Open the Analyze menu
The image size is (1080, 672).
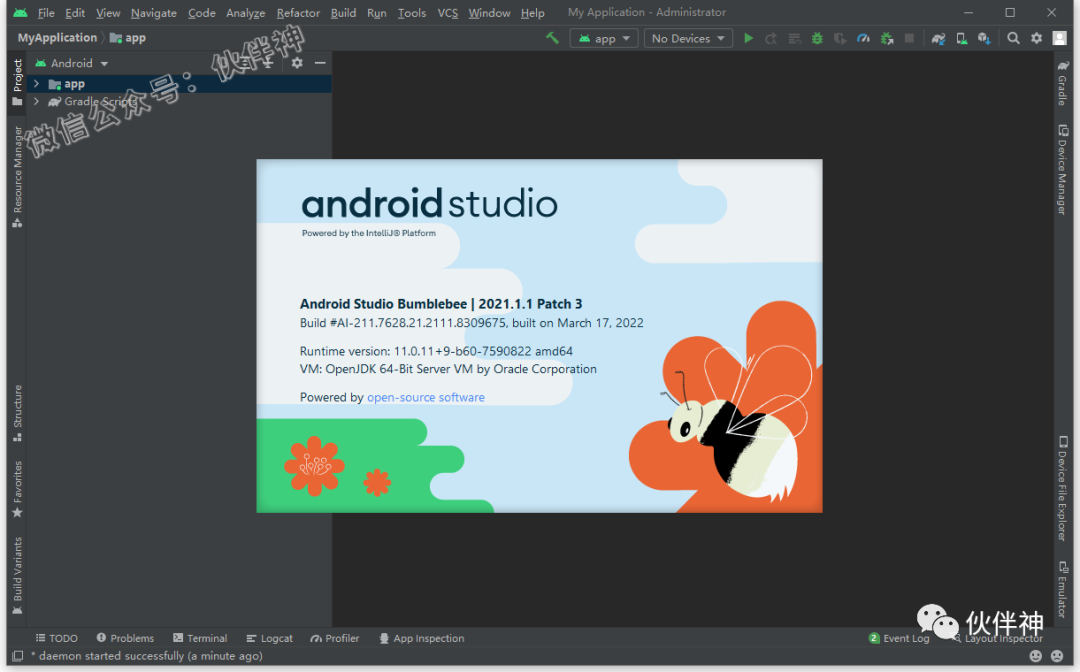tap(246, 12)
